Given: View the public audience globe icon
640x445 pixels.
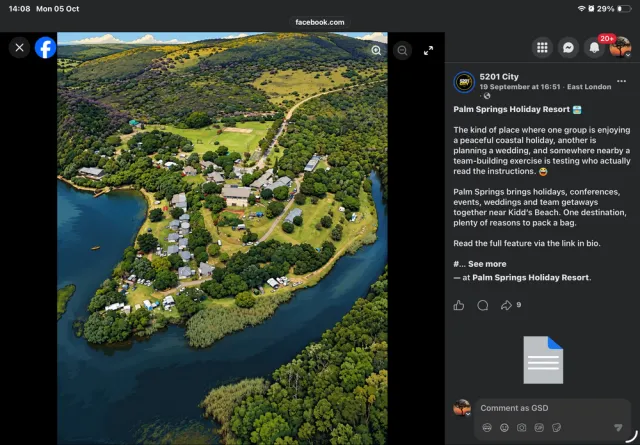Looking at the screenshot, I should point(487,96).
